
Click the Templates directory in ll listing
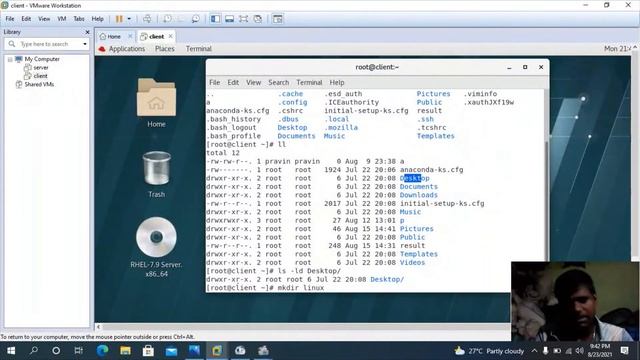point(418,254)
